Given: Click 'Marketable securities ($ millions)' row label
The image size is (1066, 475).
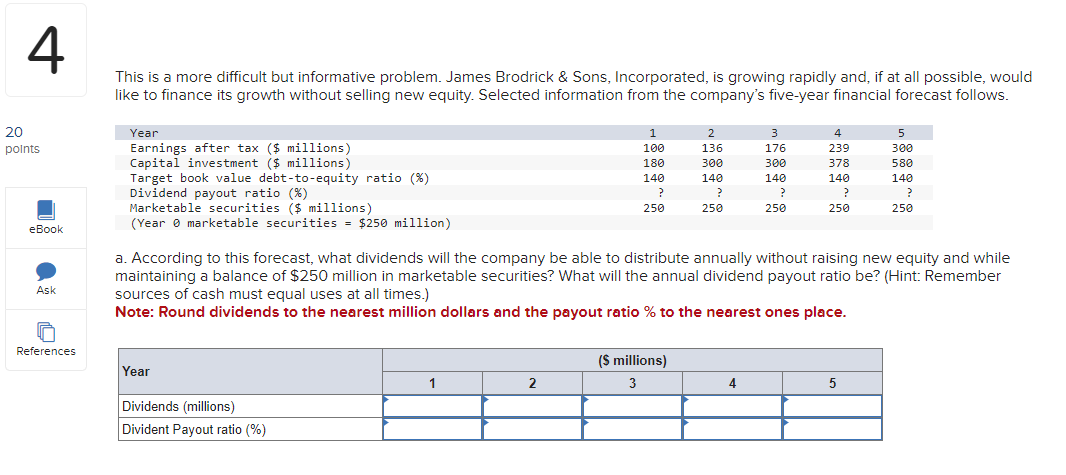Looking at the screenshot, I should coord(251,208).
